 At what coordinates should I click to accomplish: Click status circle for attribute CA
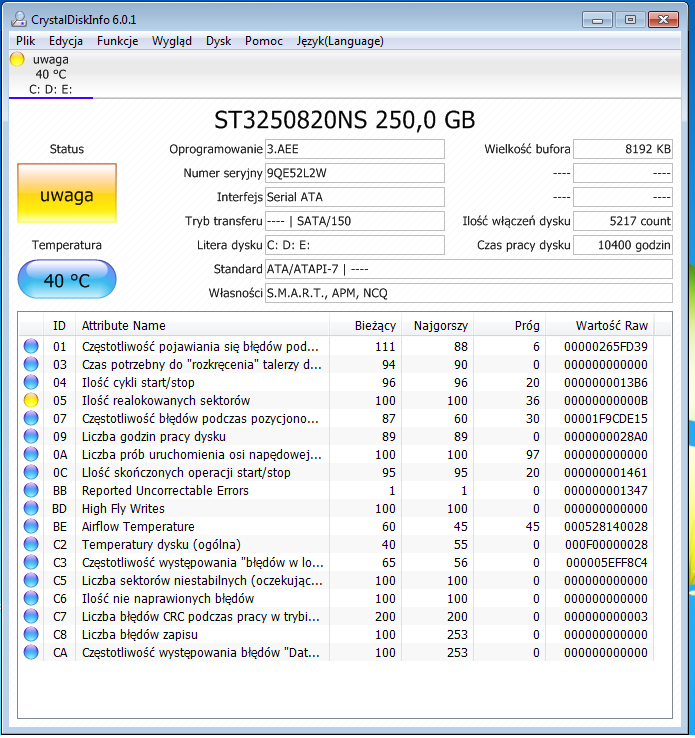tap(31, 652)
